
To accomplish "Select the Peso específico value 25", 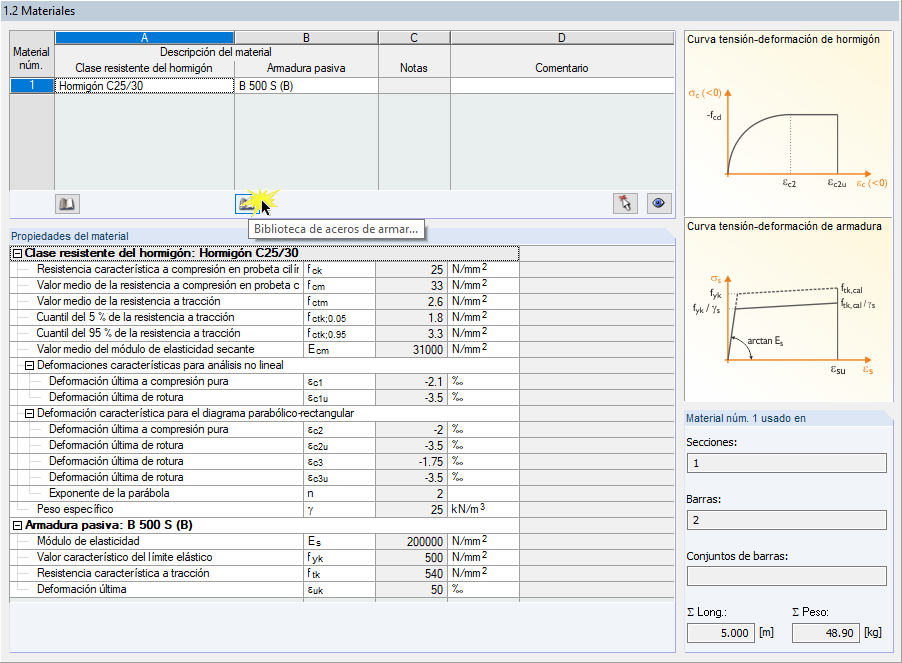I will tap(411, 509).
